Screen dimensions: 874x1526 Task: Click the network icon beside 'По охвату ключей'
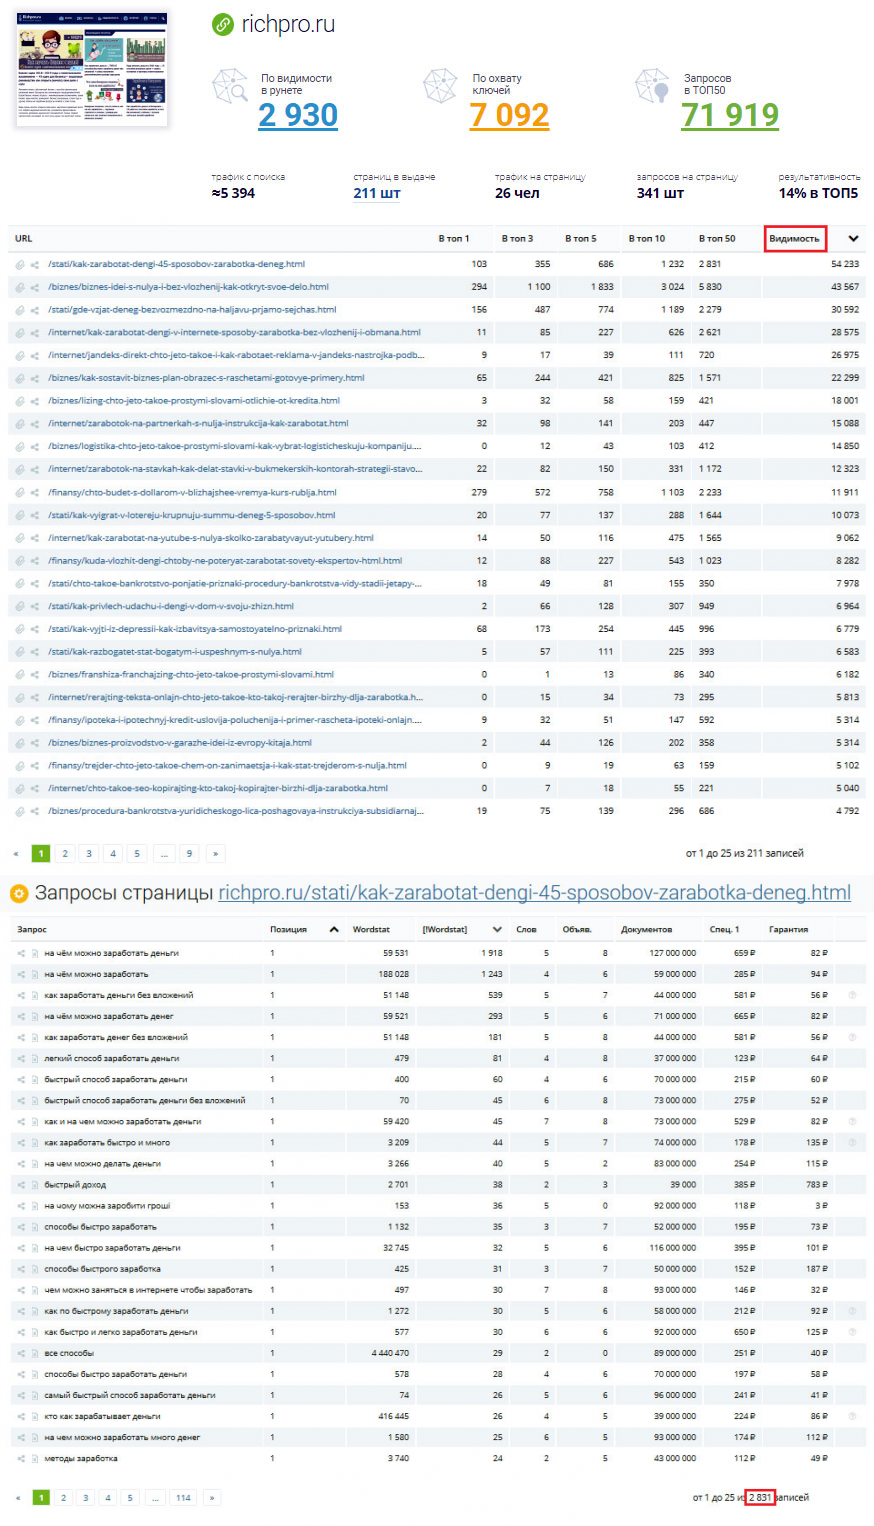coord(440,86)
